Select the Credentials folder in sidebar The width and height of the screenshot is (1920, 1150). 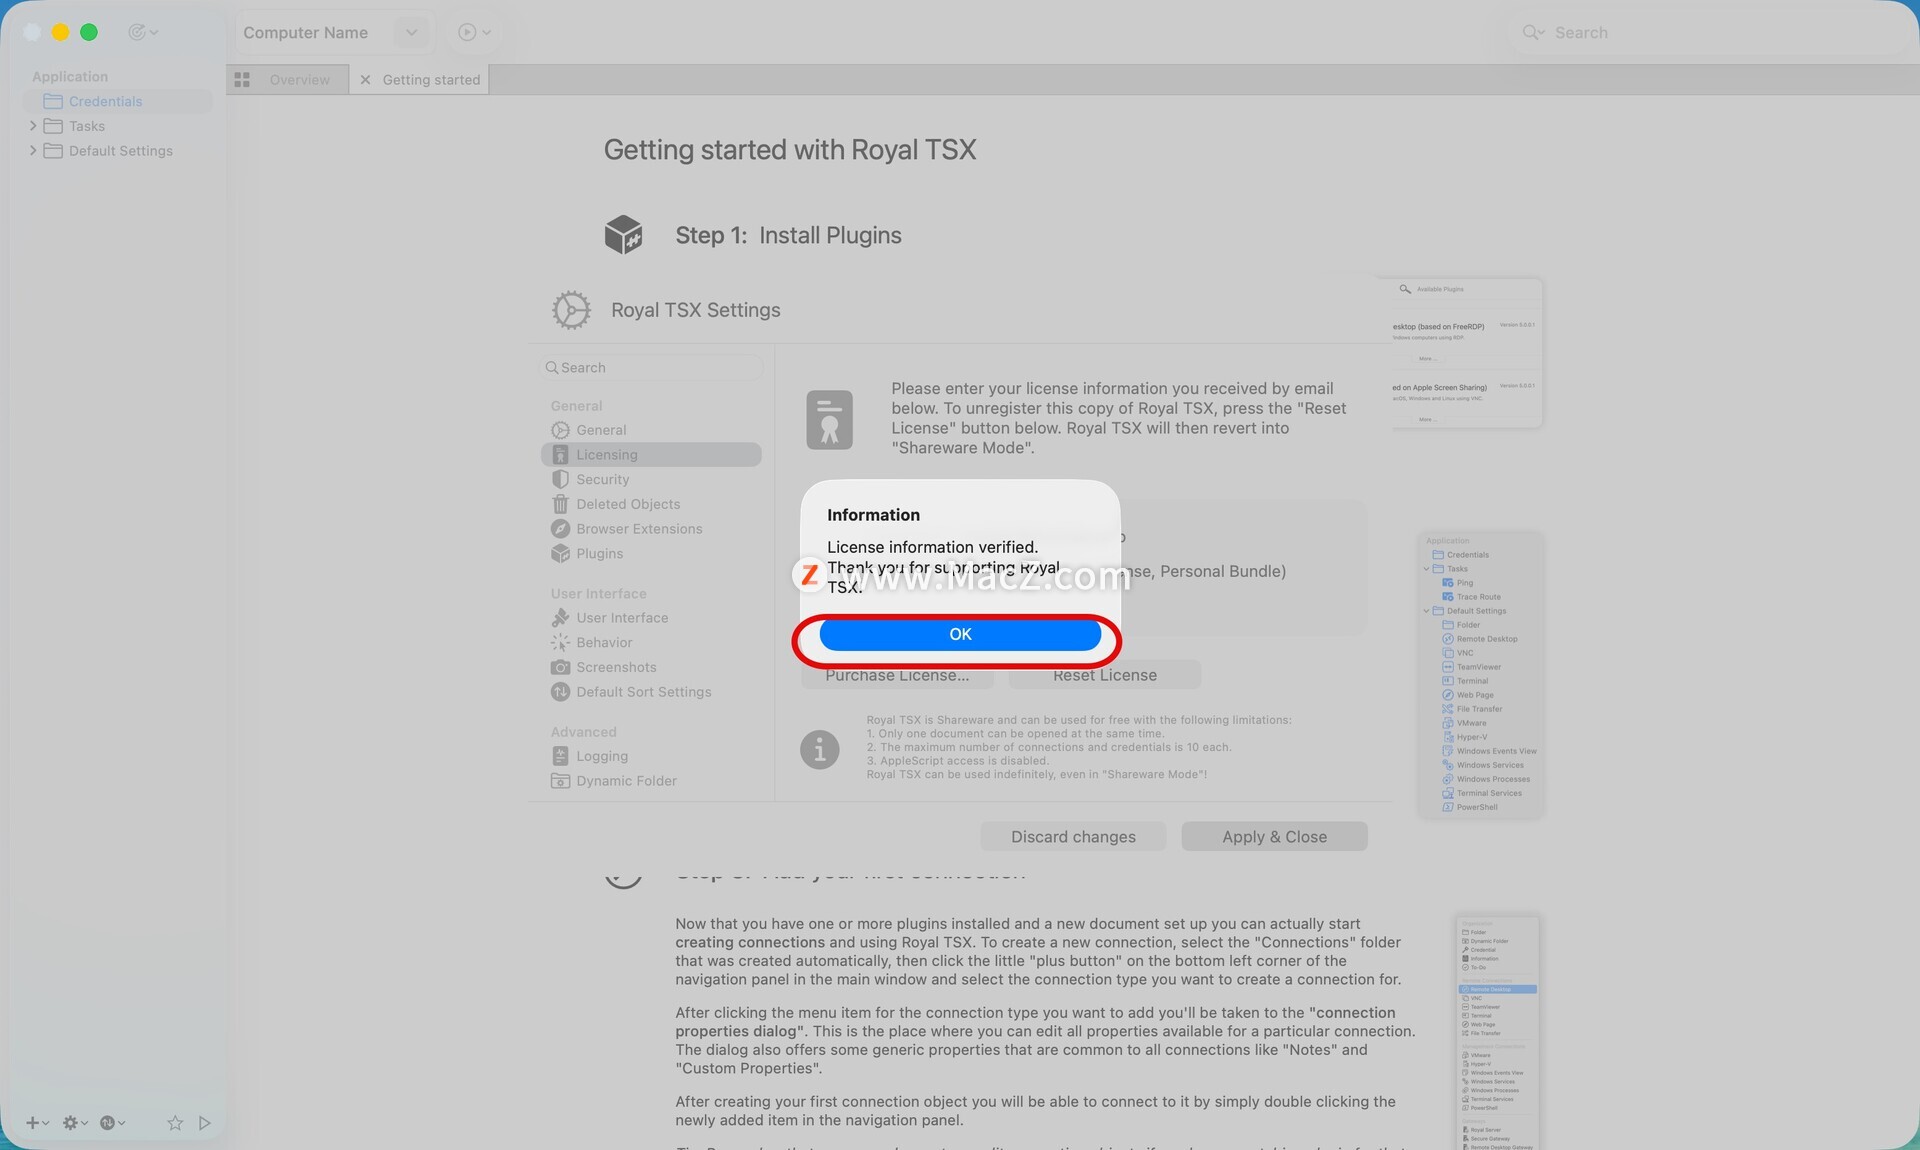pos(105,101)
